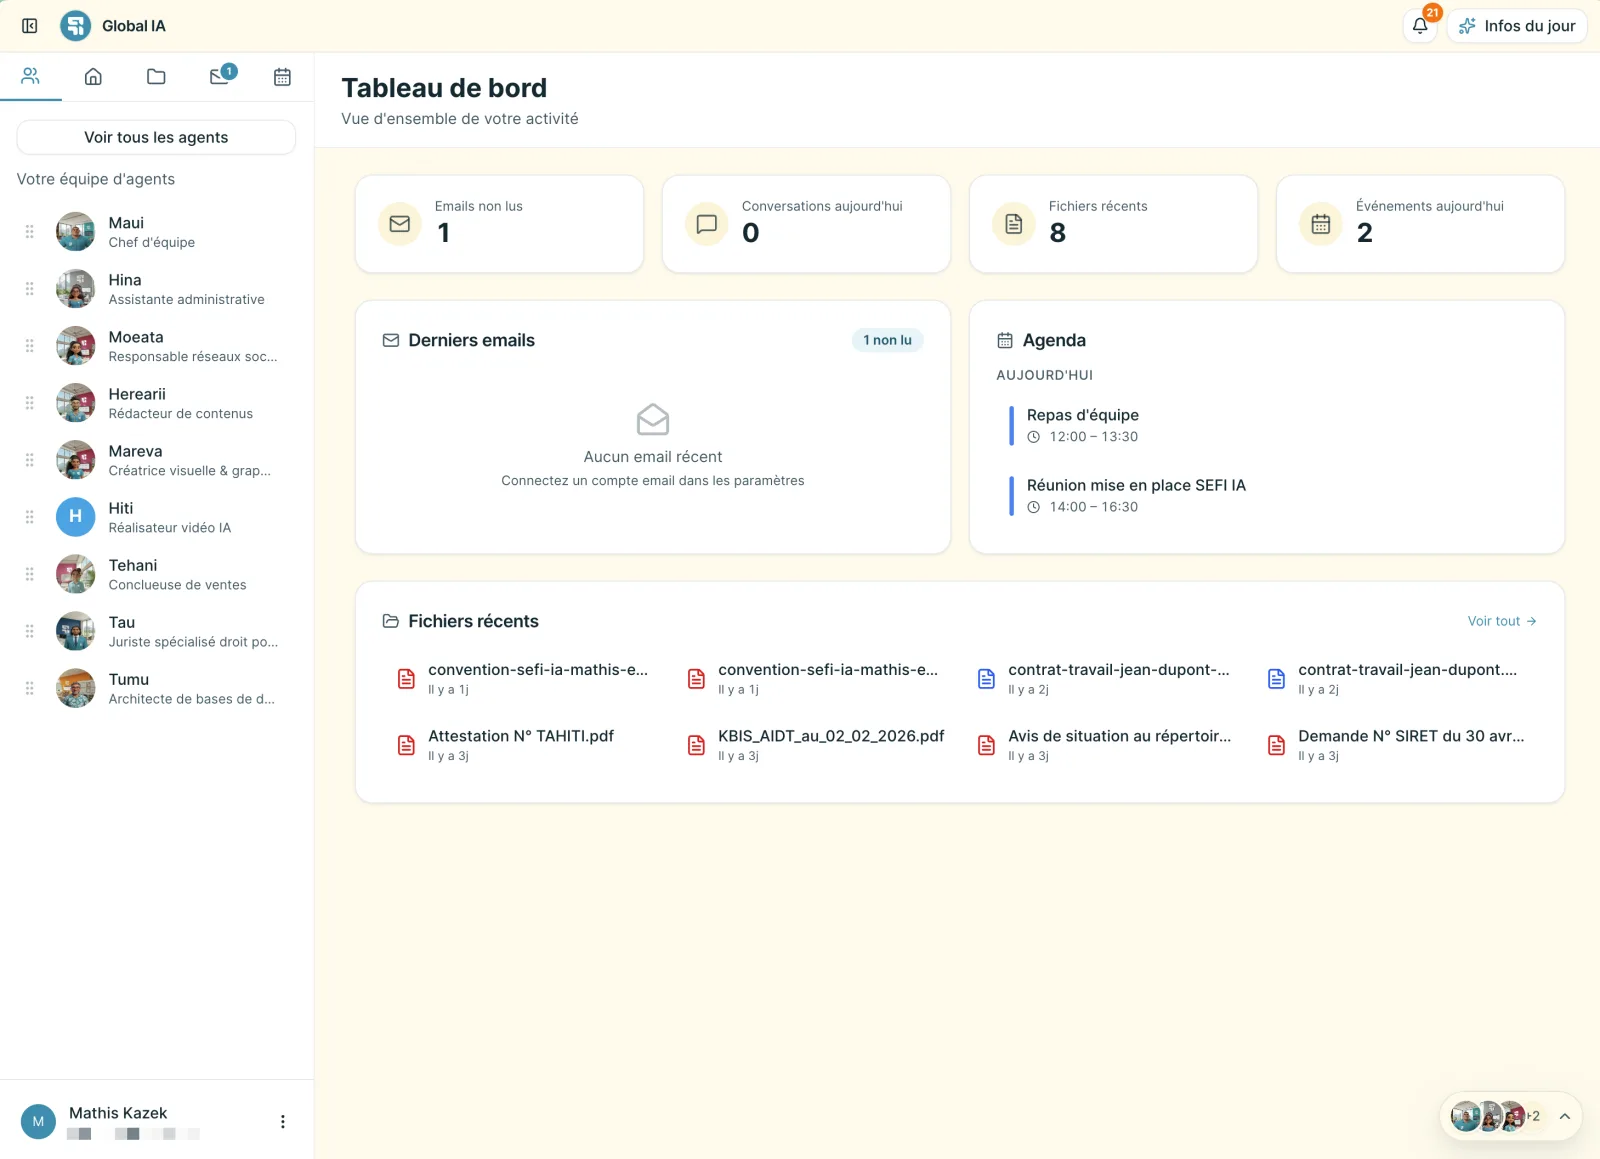Select Moeata agent avatar
The image size is (1600, 1159).
[76, 346]
